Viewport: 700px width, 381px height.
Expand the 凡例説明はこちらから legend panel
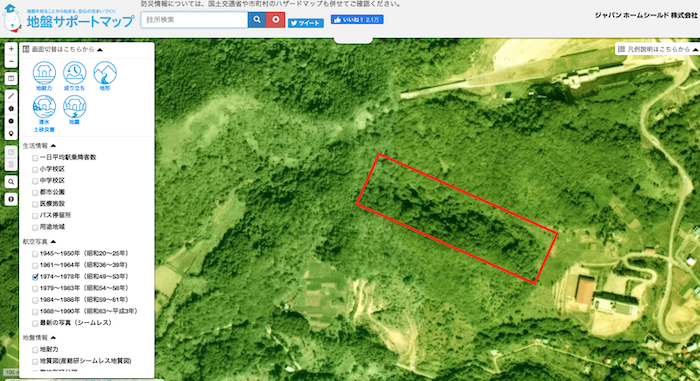[658, 49]
